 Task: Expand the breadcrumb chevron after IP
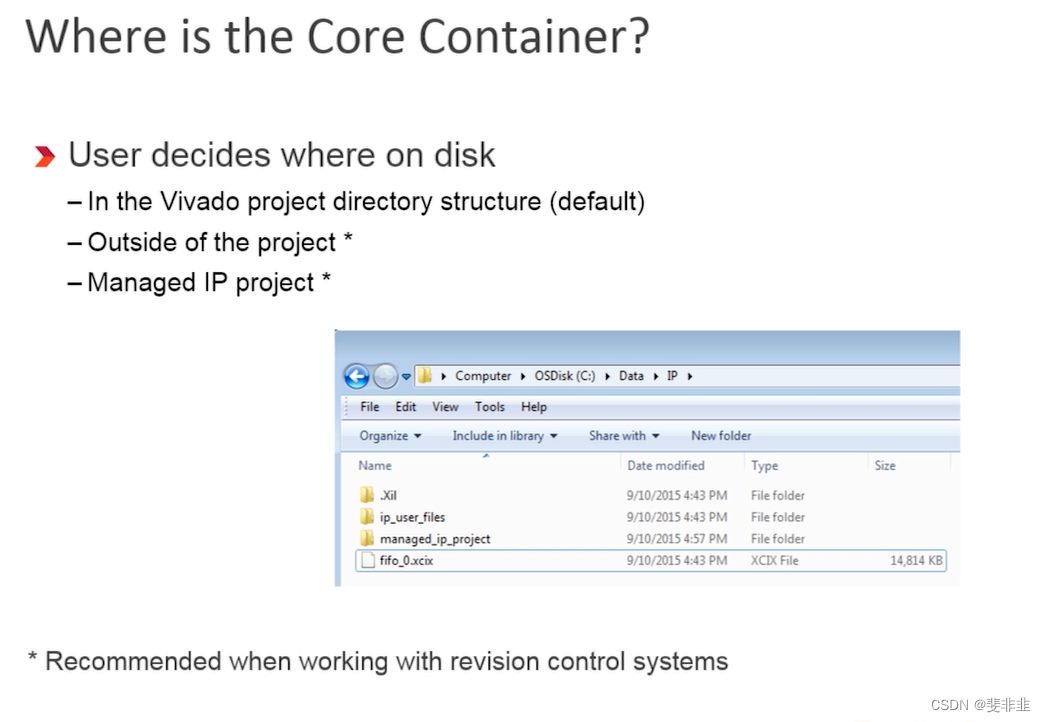point(692,376)
